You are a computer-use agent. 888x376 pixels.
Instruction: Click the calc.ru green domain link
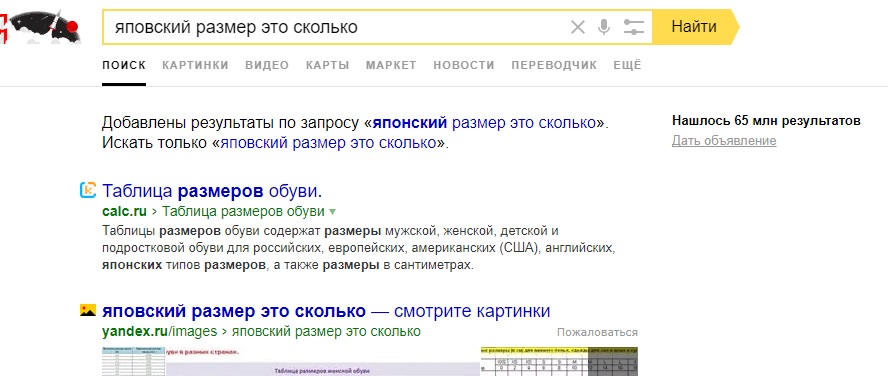click(x=125, y=212)
